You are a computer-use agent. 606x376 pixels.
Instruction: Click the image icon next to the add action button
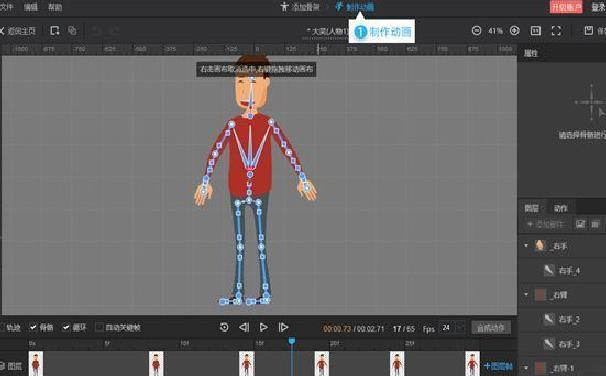click(x=580, y=224)
